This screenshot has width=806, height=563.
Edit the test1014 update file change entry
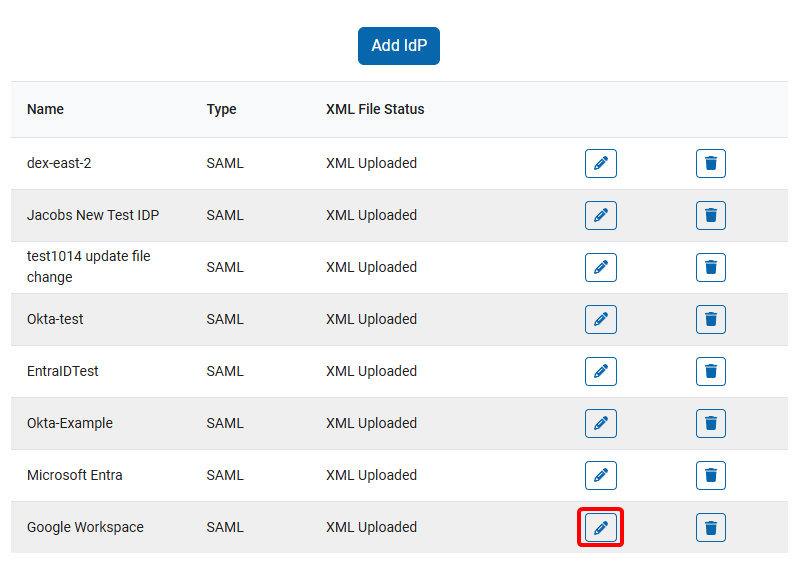600,267
